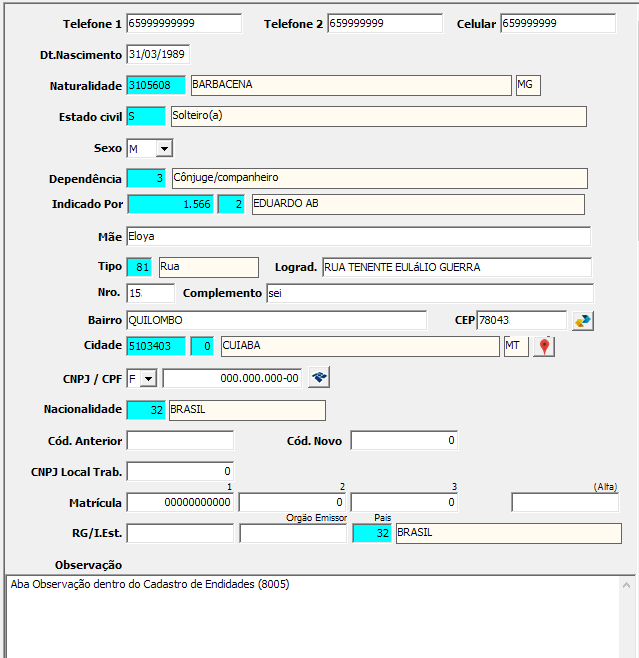Focus the Tipo code field 81
The image size is (639, 658).
point(139,267)
